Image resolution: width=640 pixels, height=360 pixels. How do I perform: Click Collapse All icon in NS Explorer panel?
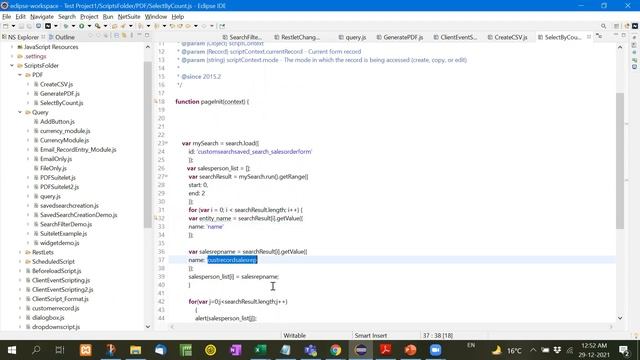pos(116,36)
